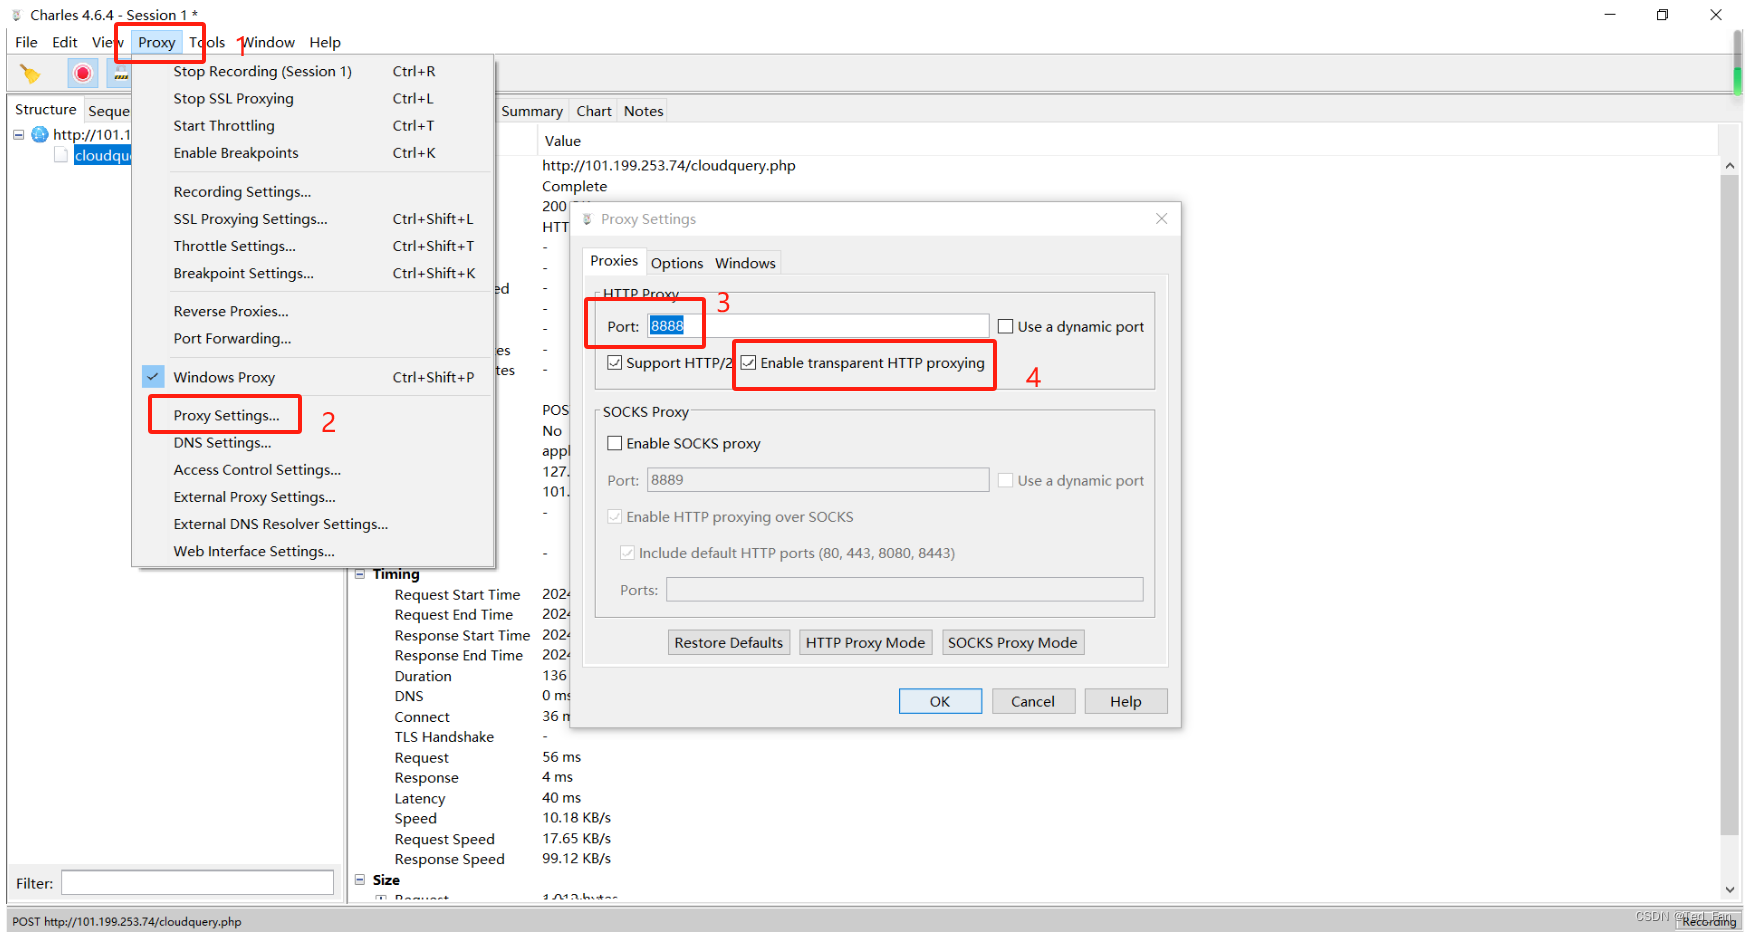Click the SOCKS Ports input field

pyautogui.click(x=905, y=590)
